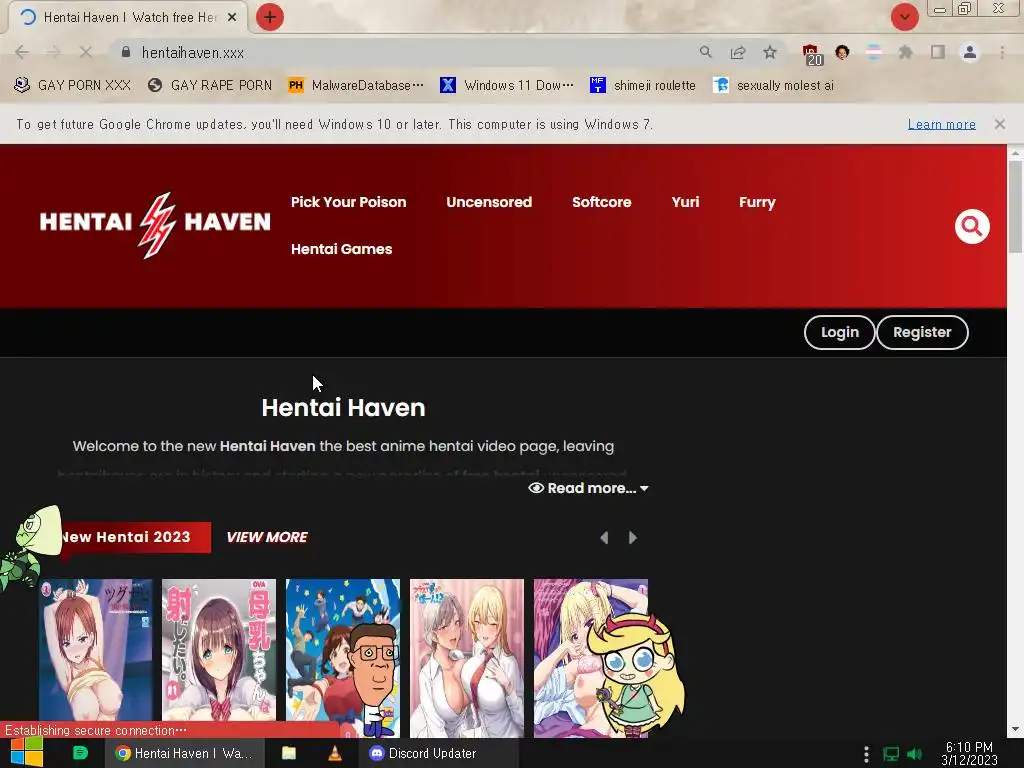The width and height of the screenshot is (1024, 768).
Task: Open the tab search chevron button
Action: point(904,17)
